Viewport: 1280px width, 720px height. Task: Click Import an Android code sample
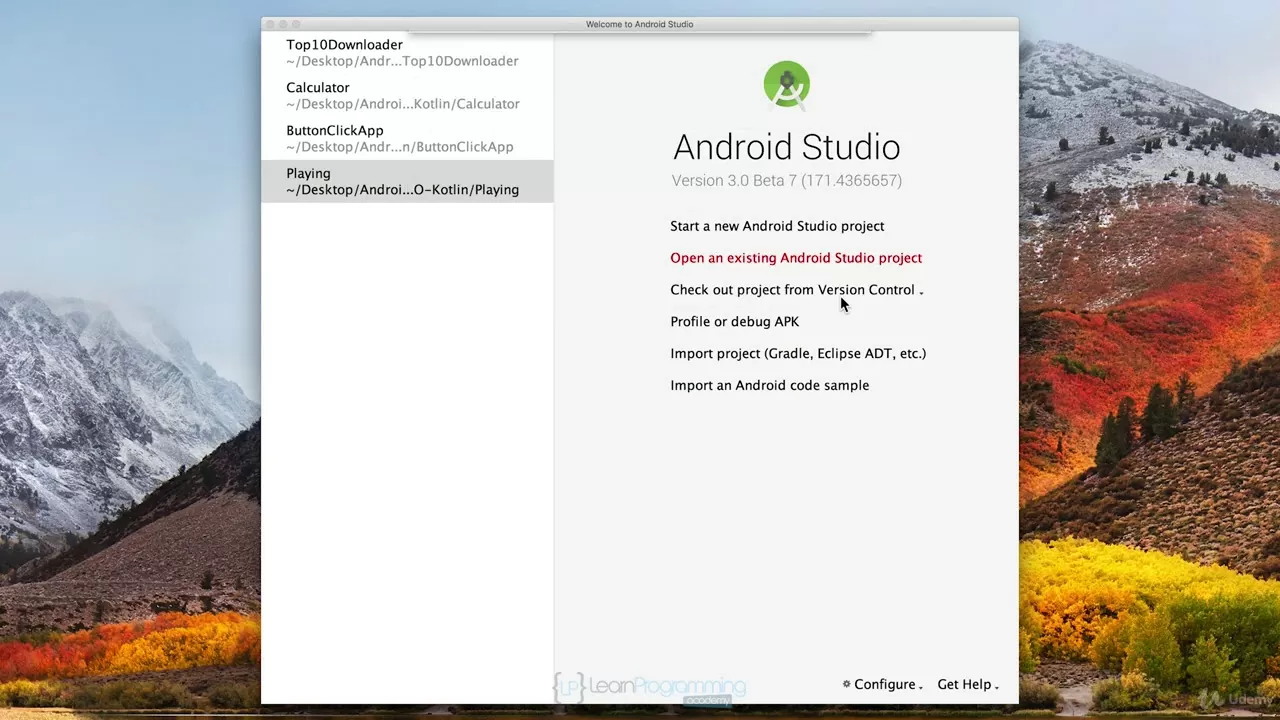point(769,386)
